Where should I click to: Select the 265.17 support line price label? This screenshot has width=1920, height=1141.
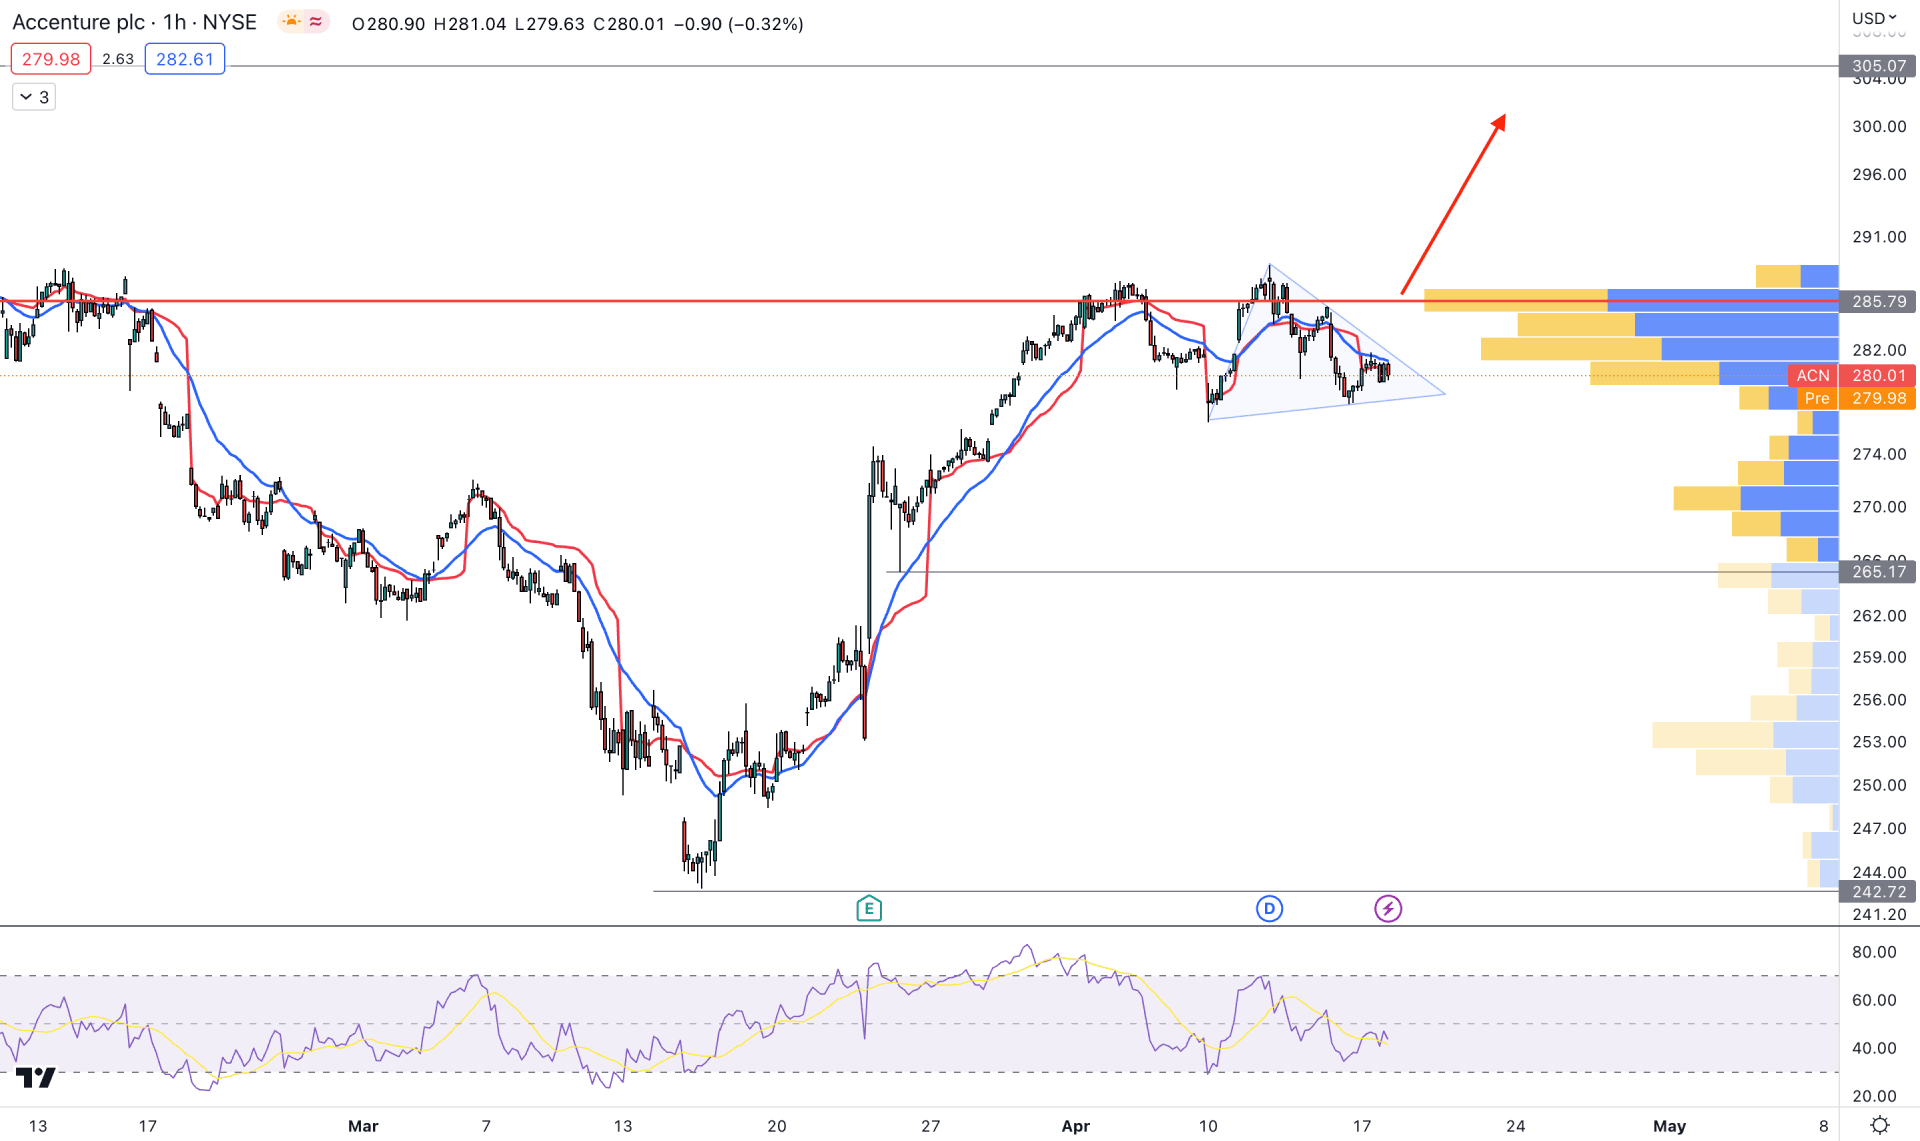coord(1878,572)
